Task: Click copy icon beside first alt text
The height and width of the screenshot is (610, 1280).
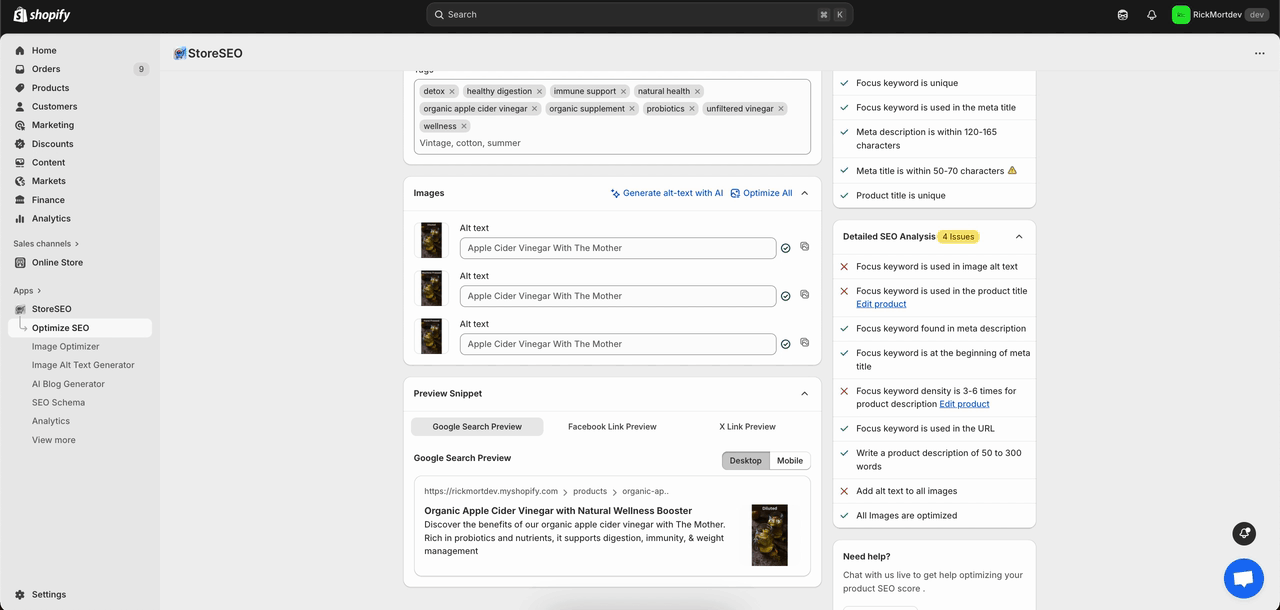Action: [804, 246]
